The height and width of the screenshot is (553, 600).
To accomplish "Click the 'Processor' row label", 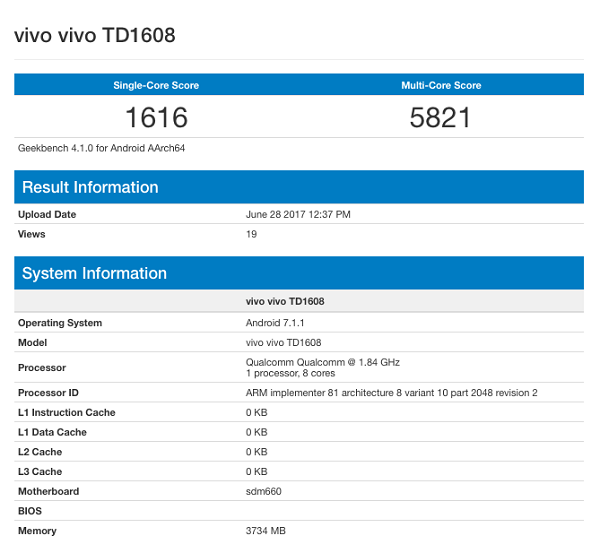I will 42,367.
